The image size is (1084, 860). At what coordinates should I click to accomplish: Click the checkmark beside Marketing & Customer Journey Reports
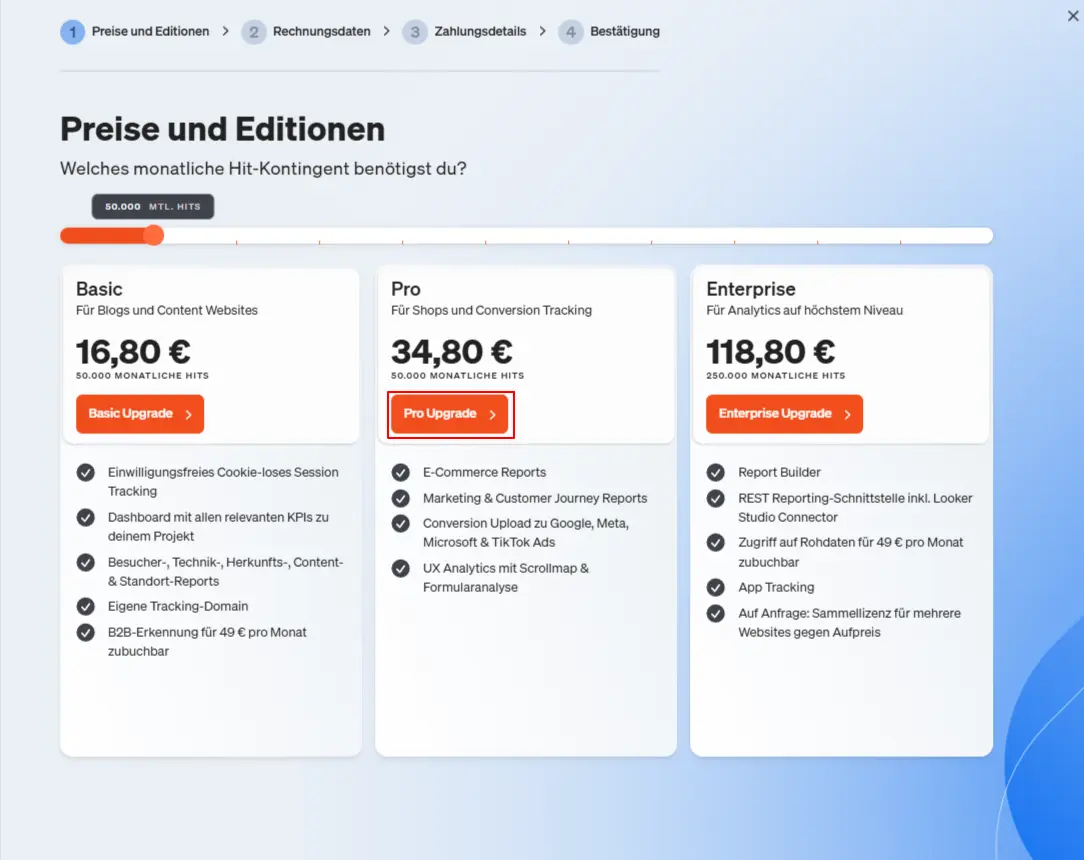(400, 498)
